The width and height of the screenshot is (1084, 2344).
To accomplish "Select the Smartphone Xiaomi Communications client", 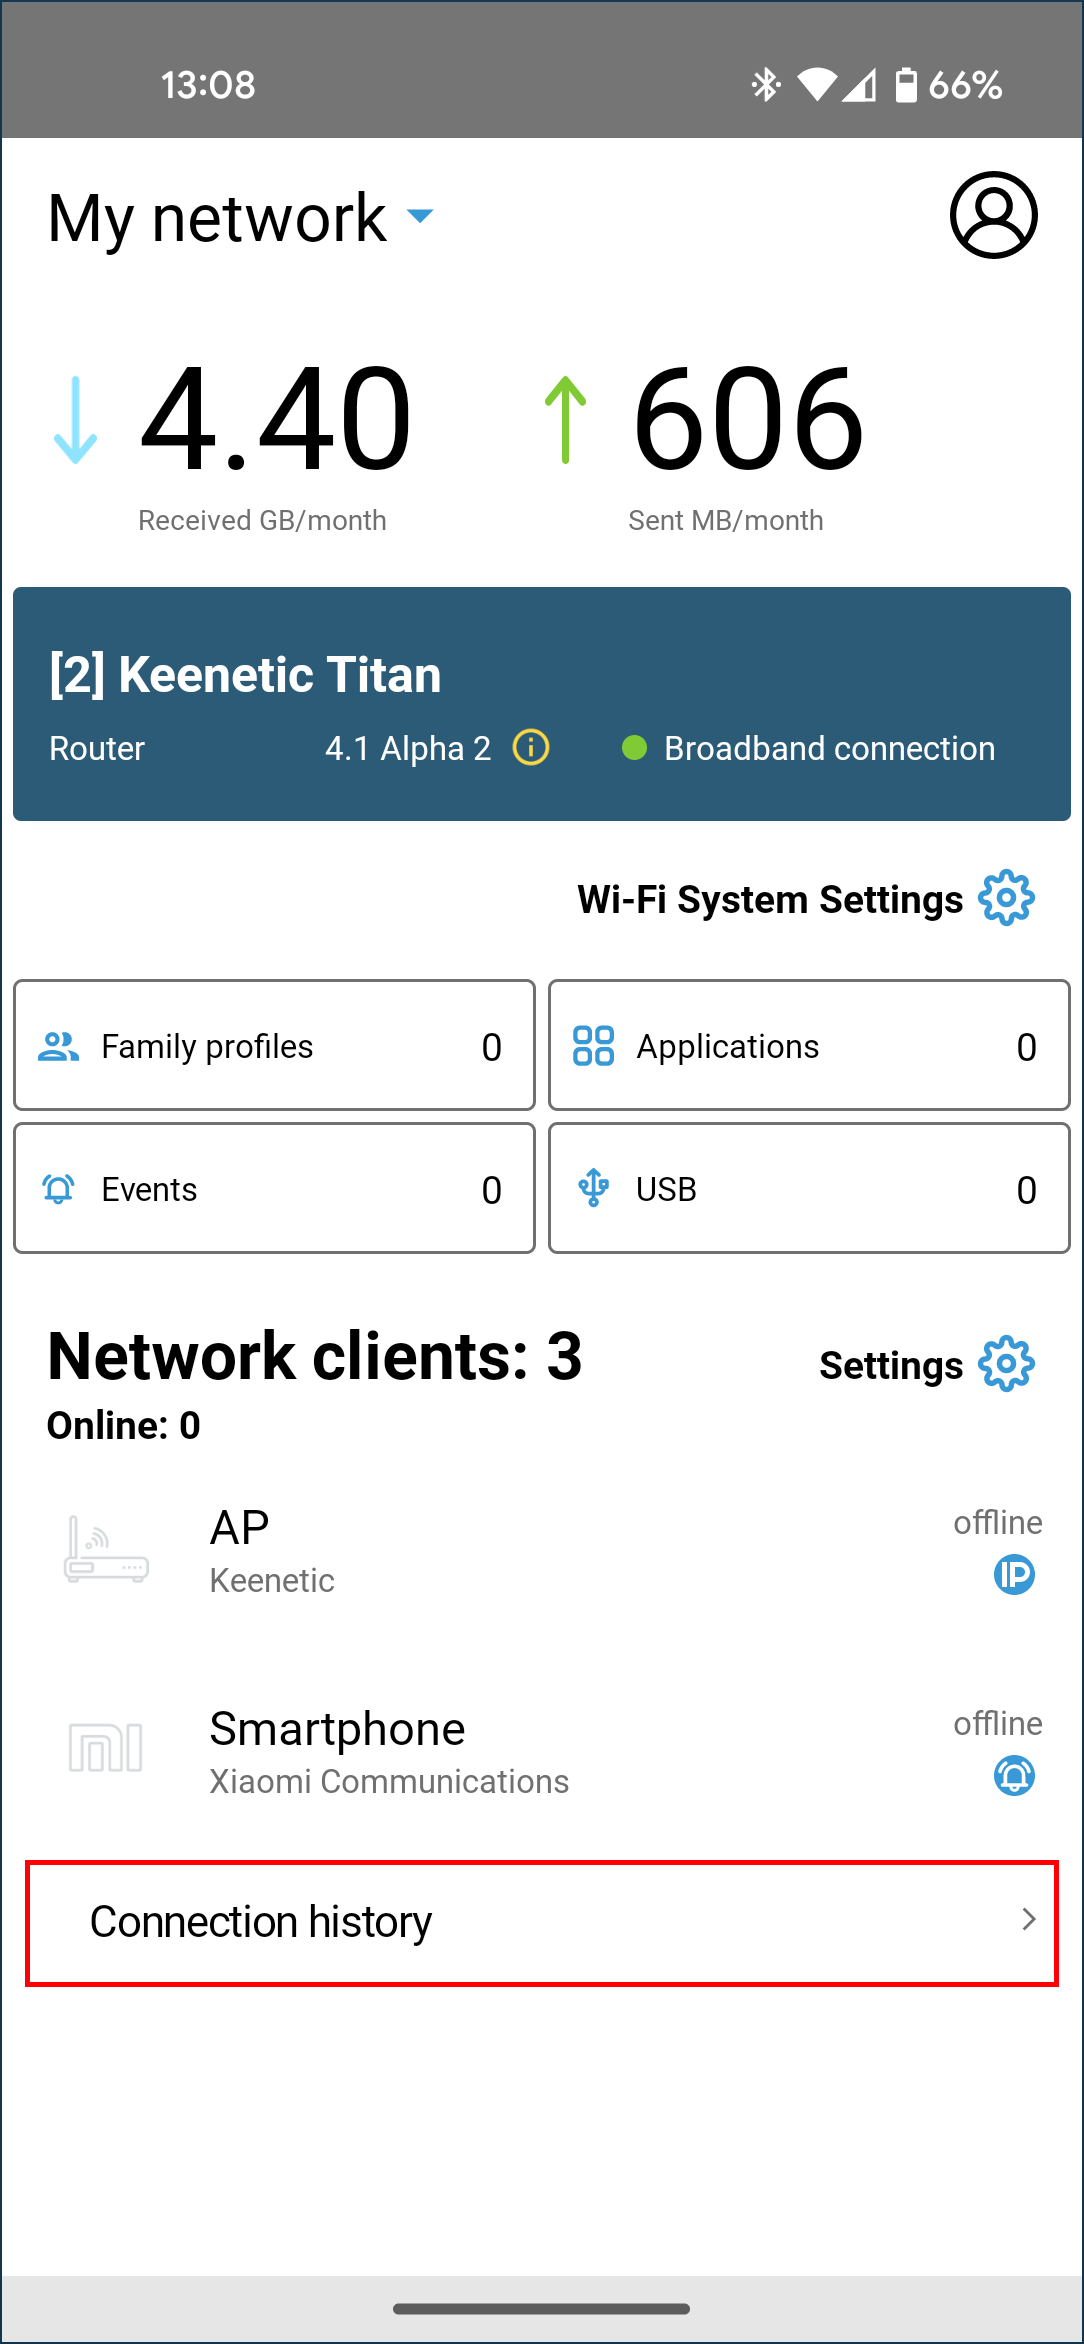I will point(500,1752).
